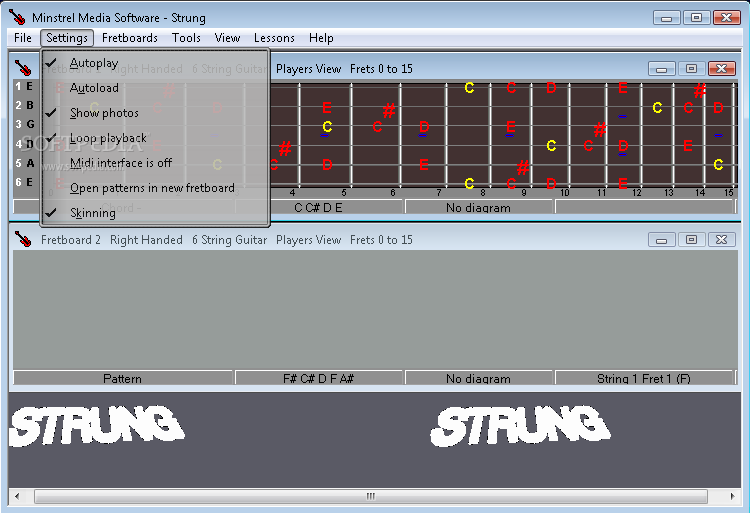
Task: Click yellow C note on string 2 fret 13
Action: (657, 108)
